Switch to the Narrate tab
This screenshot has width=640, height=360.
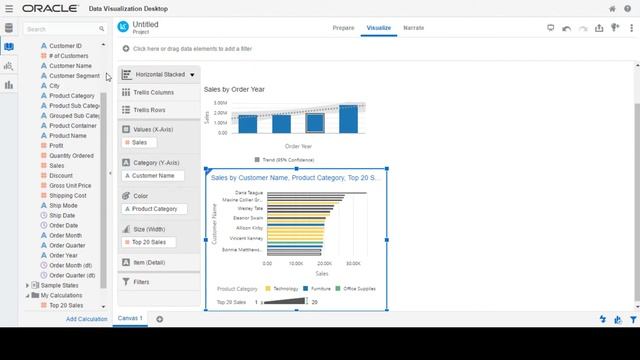pyautogui.click(x=413, y=28)
